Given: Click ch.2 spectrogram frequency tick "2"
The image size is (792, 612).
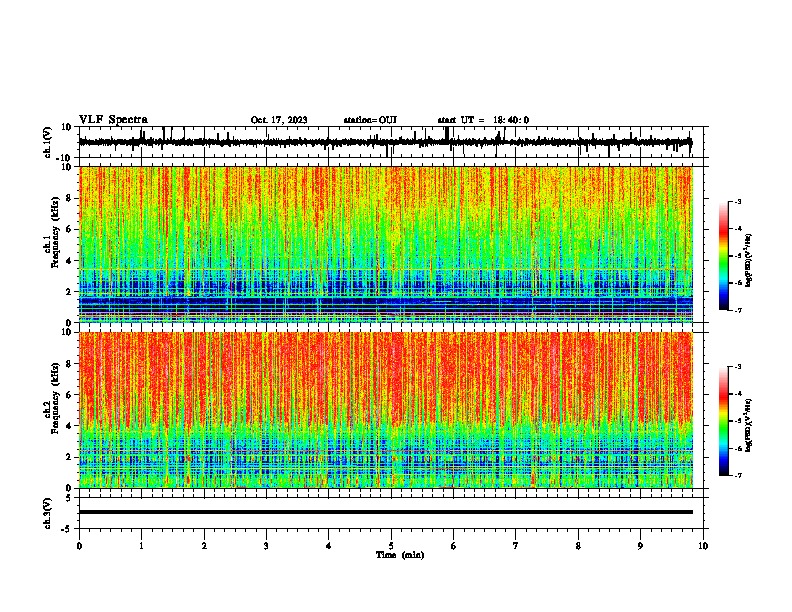Looking at the screenshot, I should (x=69, y=457).
